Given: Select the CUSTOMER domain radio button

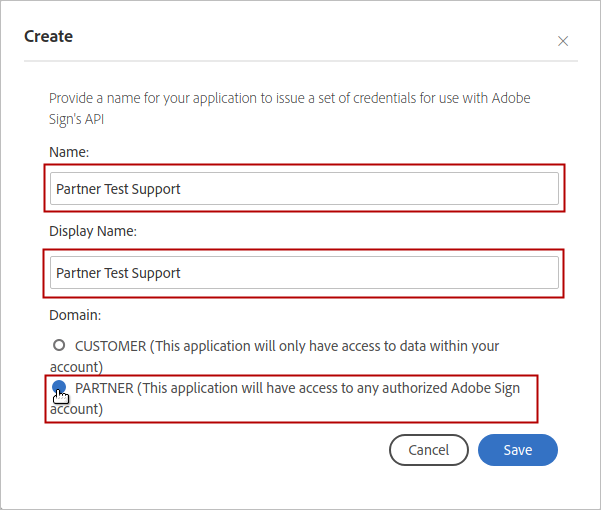Looking at the screenshot, I should (x=59, y=345).
